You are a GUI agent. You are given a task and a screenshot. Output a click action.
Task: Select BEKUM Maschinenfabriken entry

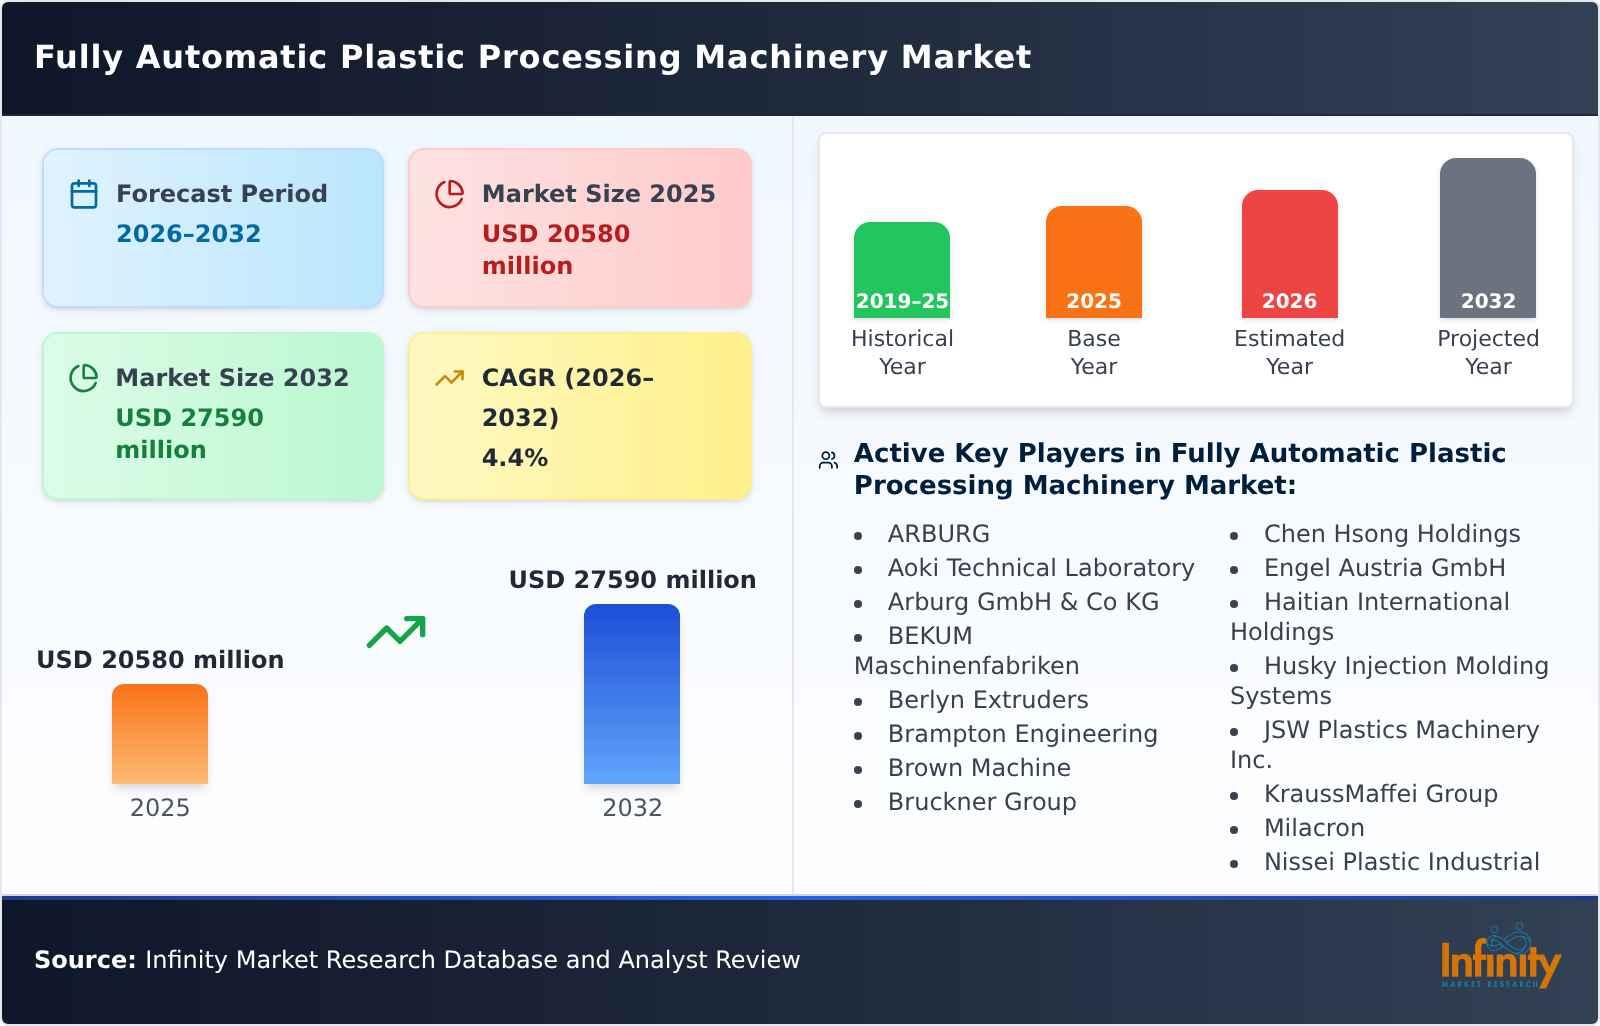point(966,651)
